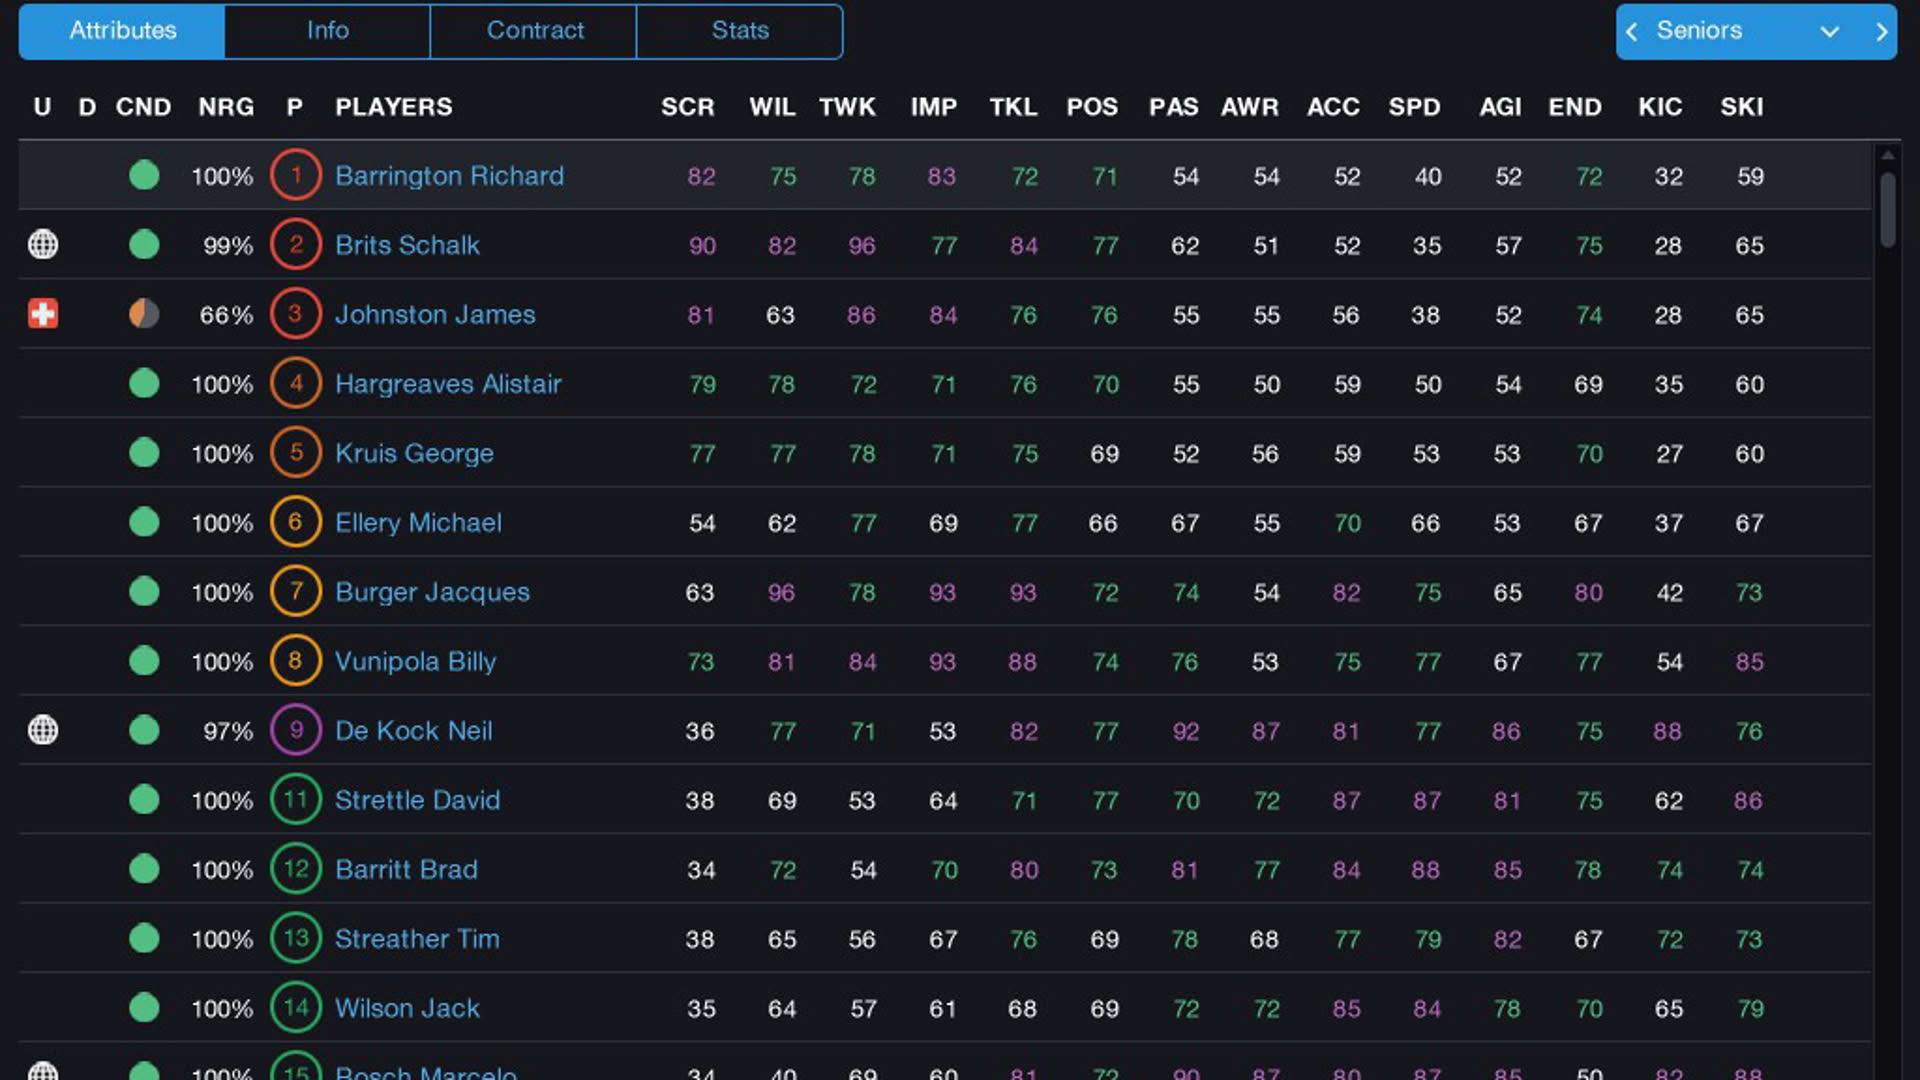Select Johnston James energy 66%
Viewport: 1920px width, 1080px height.
coord(226,315)
